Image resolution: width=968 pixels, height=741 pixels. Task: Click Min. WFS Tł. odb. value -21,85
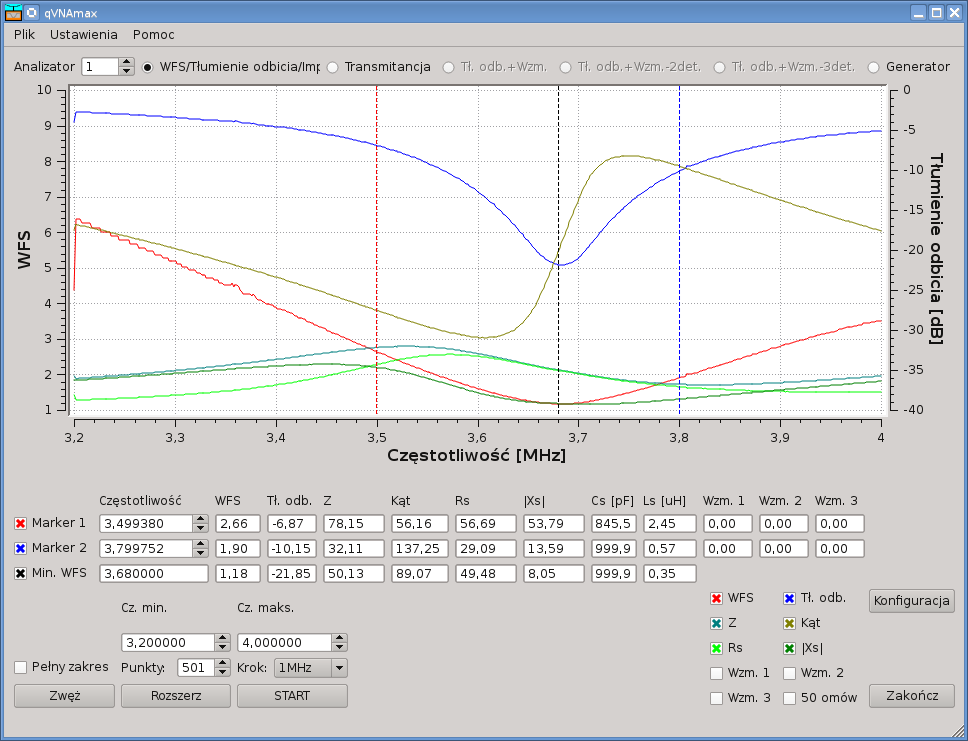point(291,574)
